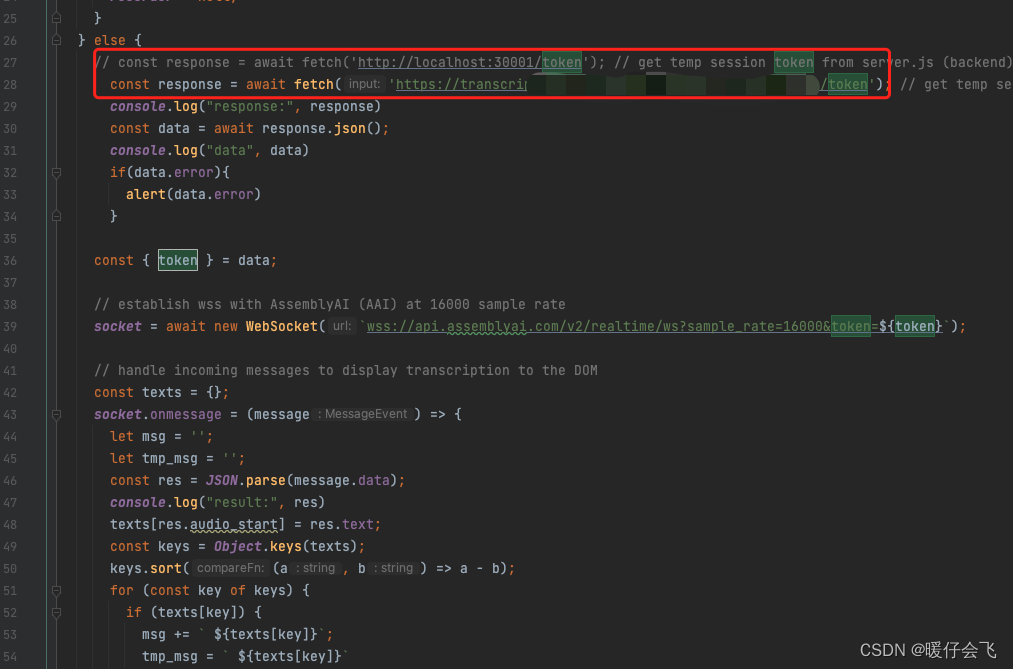Click response.json() on line 30
The width and height of the screenshot is (1013, 669).
[321, 129]
